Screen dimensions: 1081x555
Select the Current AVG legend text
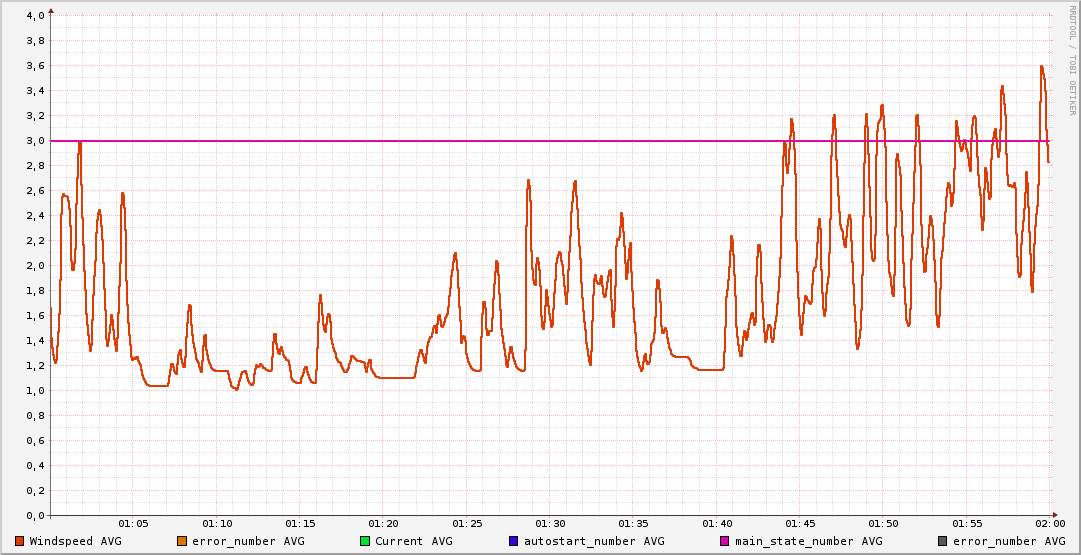click(413, 541)
